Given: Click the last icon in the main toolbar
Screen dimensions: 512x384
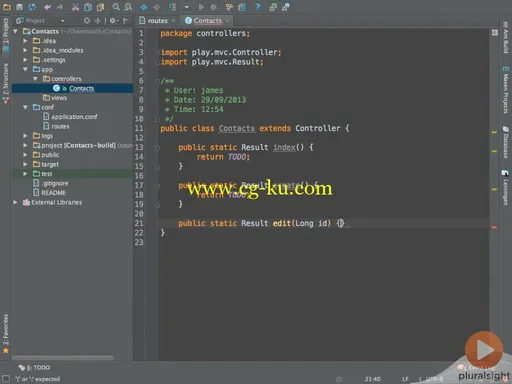Looking at the screenshot, I should 286,7.
